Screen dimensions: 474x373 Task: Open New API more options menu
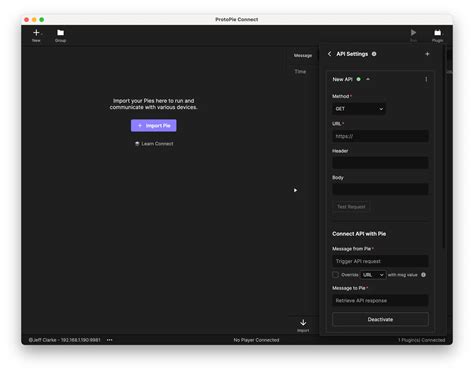click(426, 79)
